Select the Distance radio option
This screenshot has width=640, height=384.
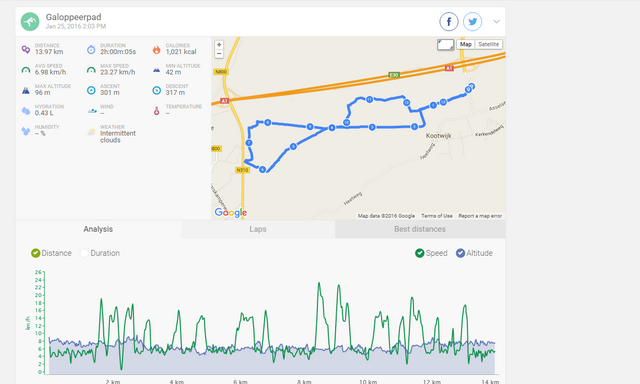[36, 253]
